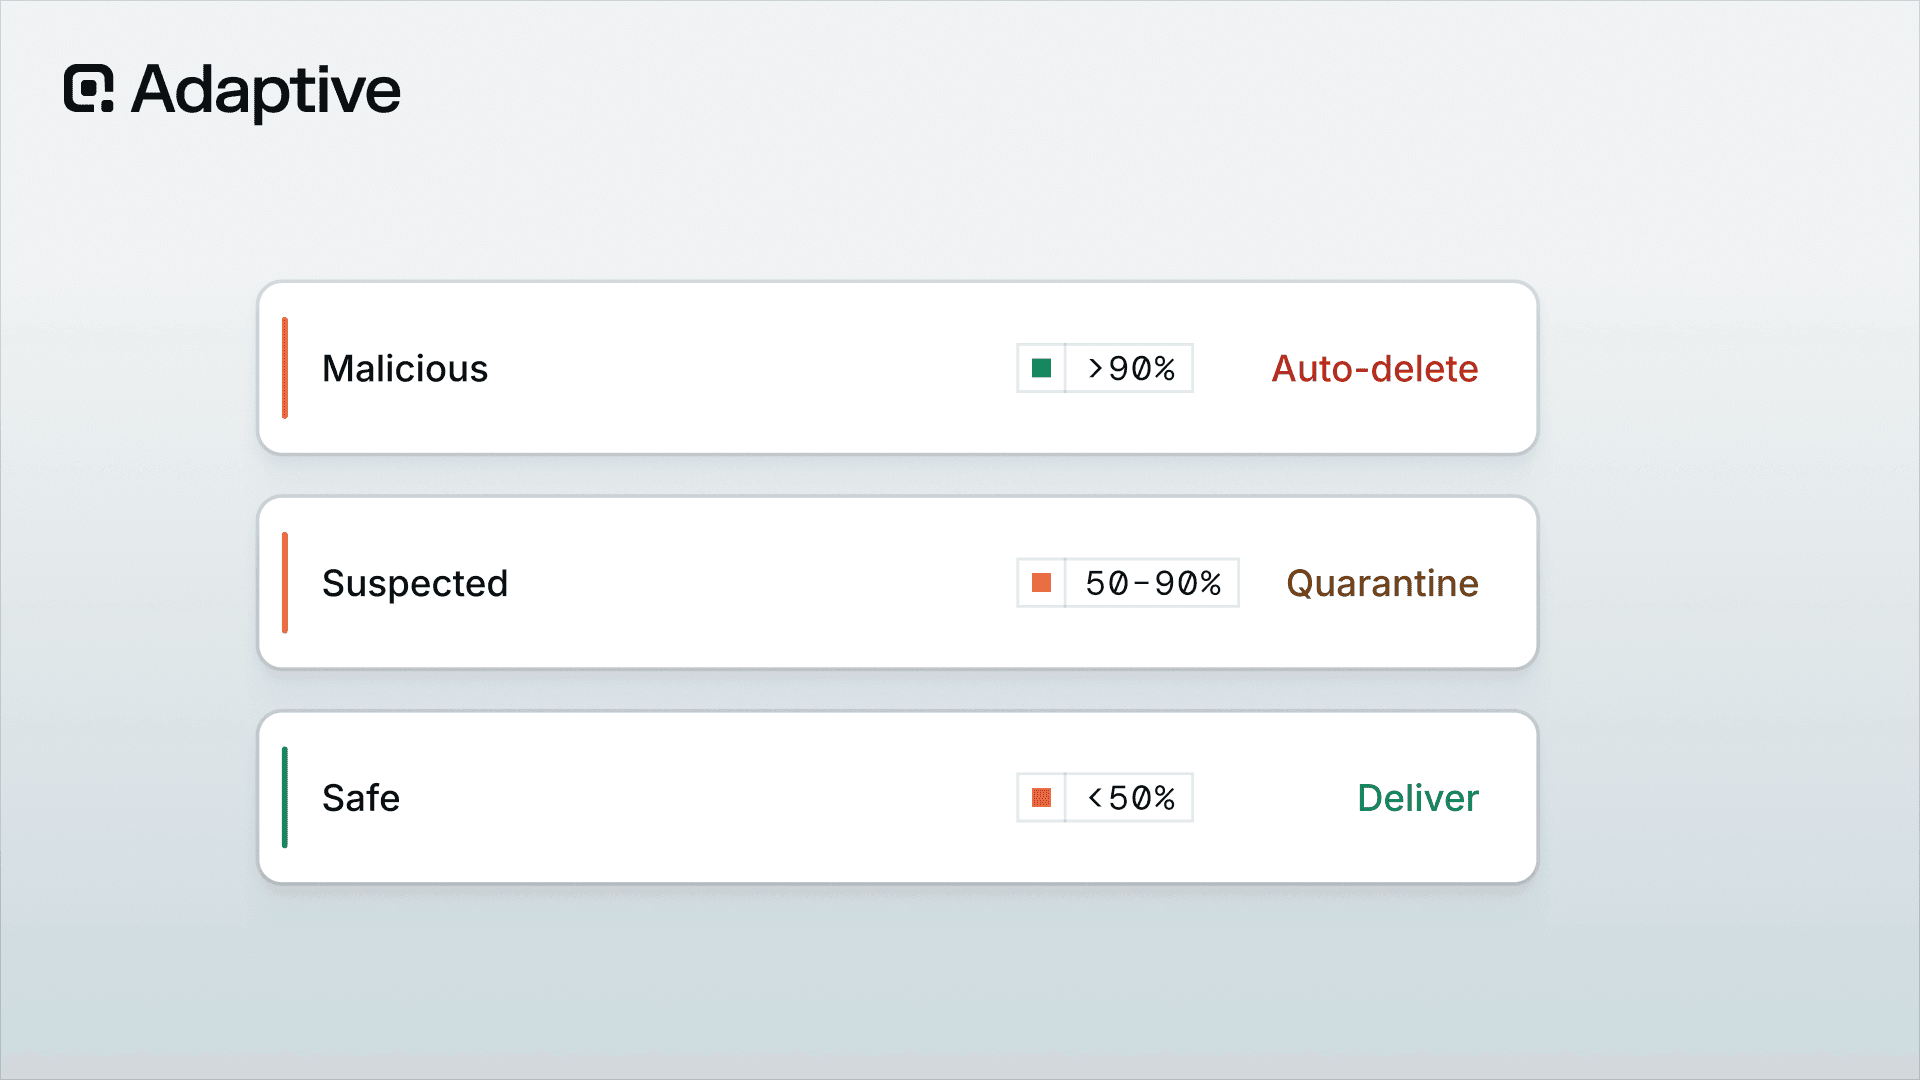Click the orange accent bar beside Malicious
Image resolution: width=1920 pixels, height=1080 pixels.
tap(285, 368)
